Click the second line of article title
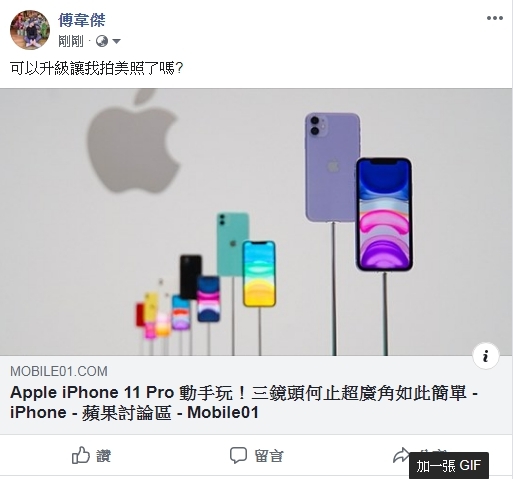The height and width of the screenshot is (479, 513). coord(134,413)
